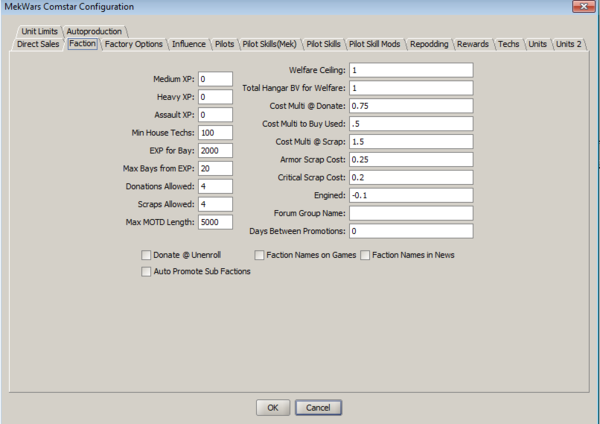Image resolution: width=600 pixels, height=424 pixels.
Task: Click the OK button
Action: coord(272,408)
